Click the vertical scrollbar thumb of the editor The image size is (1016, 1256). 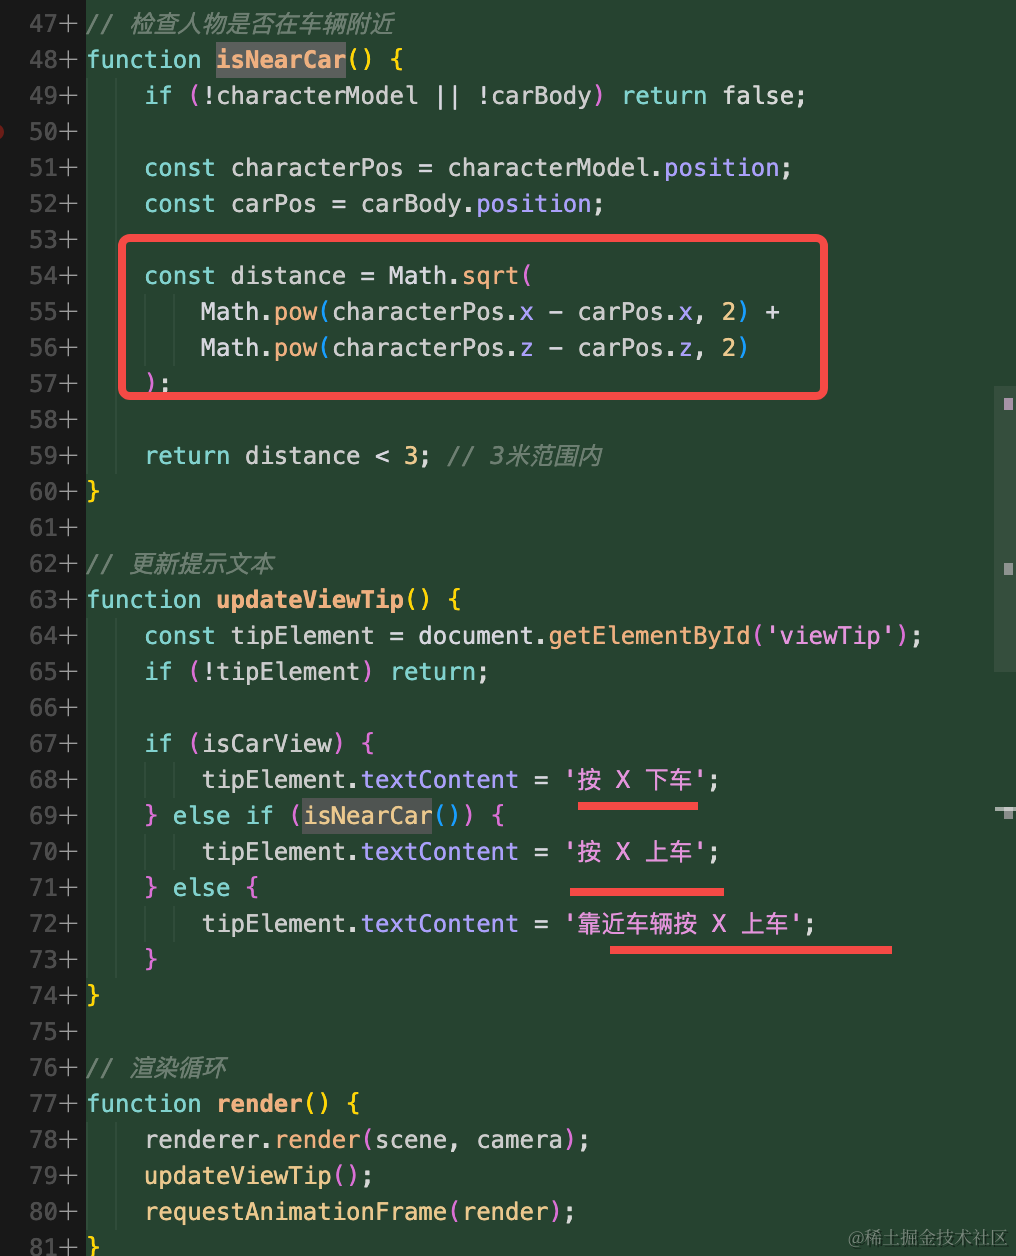click(1005, 528)
